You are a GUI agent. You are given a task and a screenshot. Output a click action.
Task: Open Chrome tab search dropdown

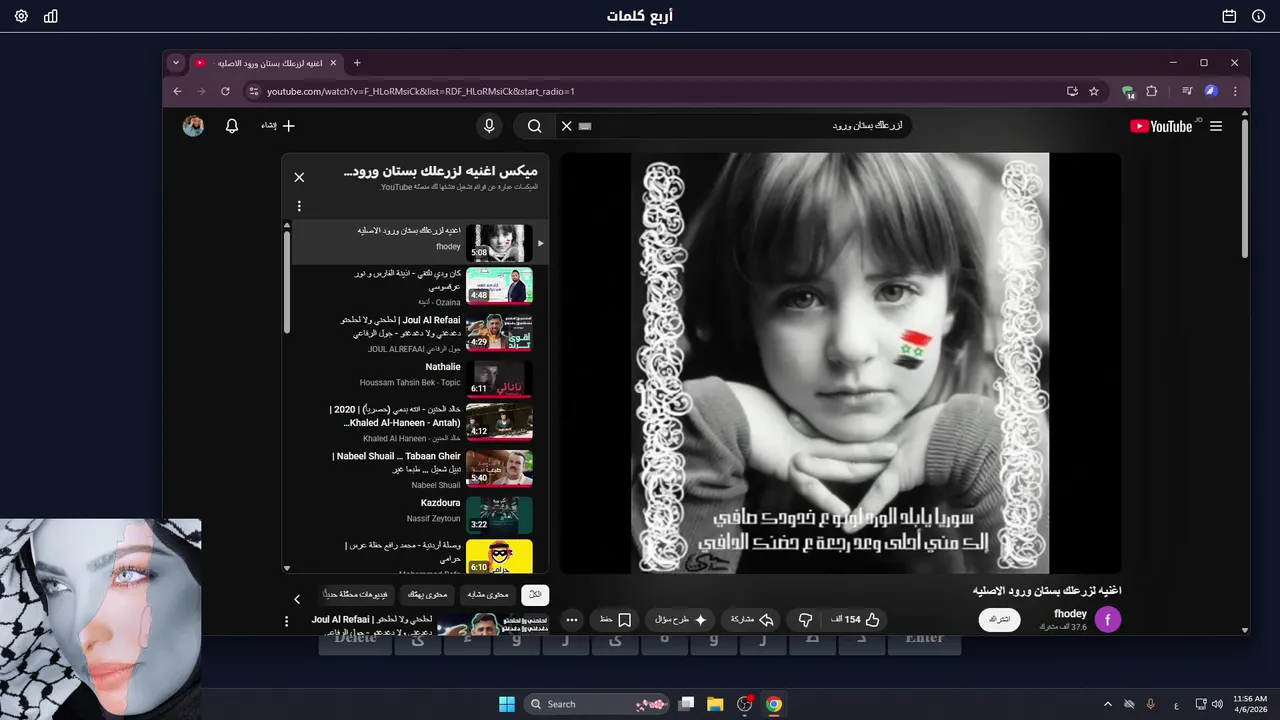pyautogui.click(x=176, y=62)
